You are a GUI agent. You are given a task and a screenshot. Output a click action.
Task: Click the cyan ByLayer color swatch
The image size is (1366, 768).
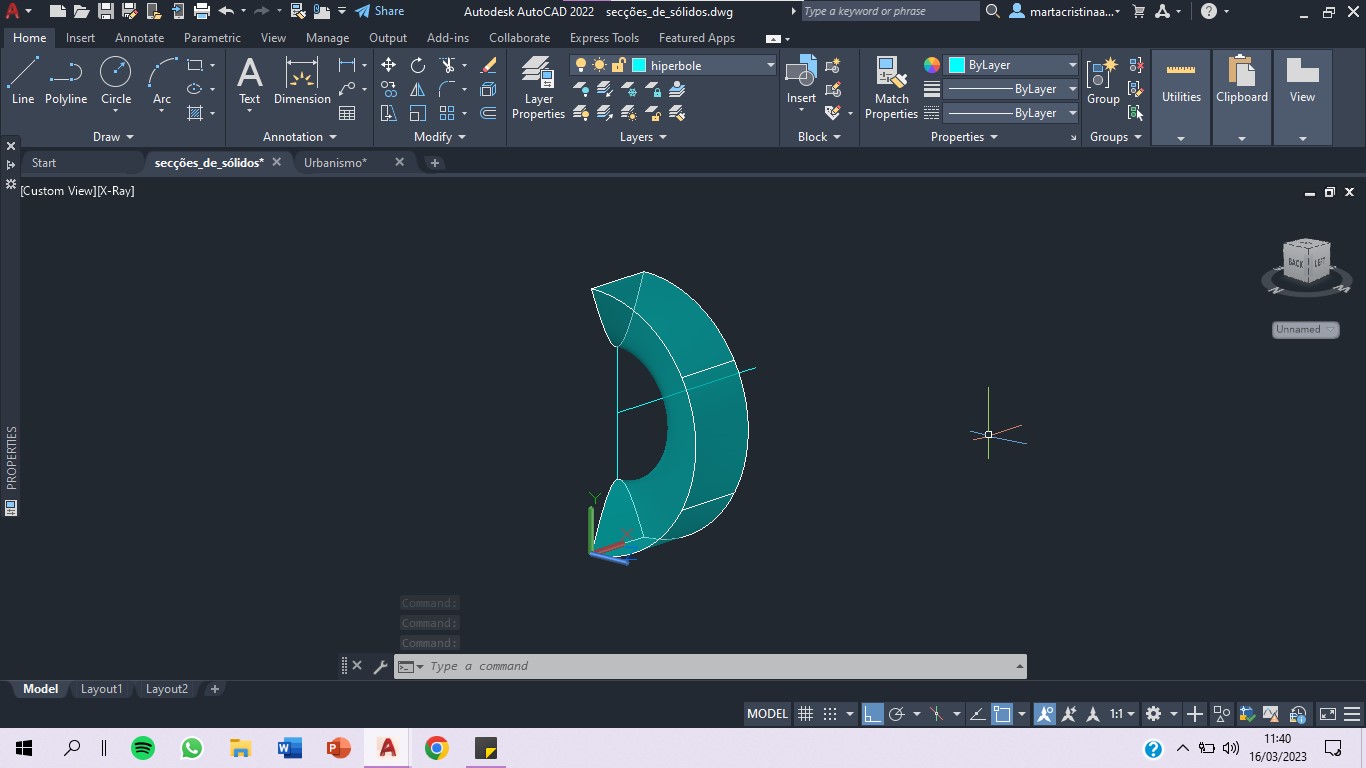(956, 65)
